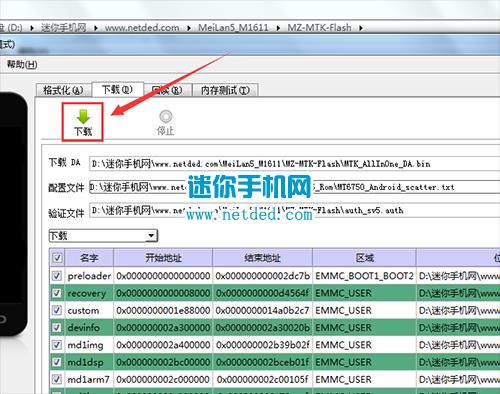The width and height of the screenshot is (500, 394).
Task: Expand the arrow after MZ-MTK-Flash breadcrumb
Action: pyautogui.click(x=361, y=28)
